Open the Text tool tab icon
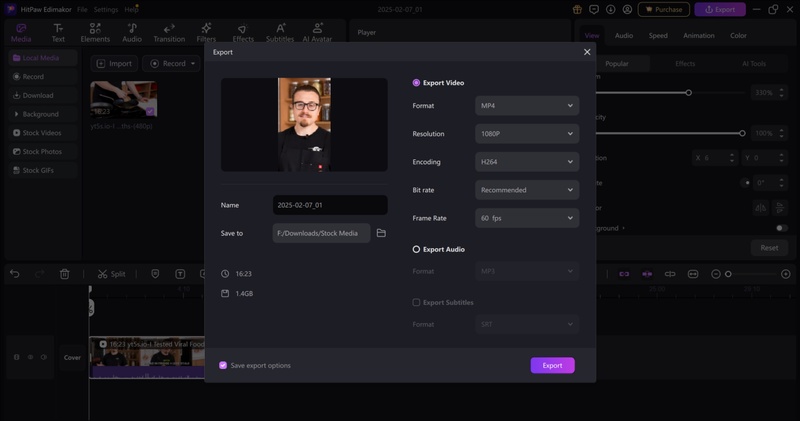800x421 pixels. [58, 32]
